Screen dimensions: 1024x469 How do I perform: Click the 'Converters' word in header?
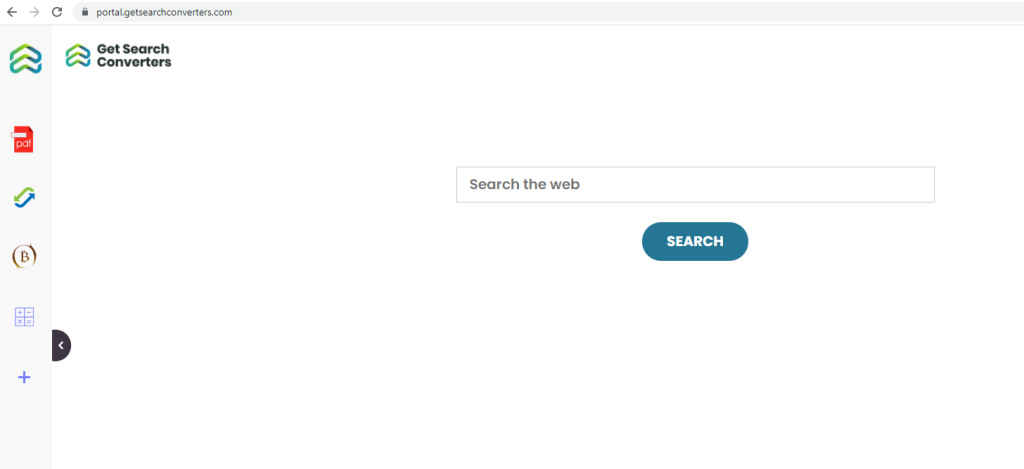(134, 62)
